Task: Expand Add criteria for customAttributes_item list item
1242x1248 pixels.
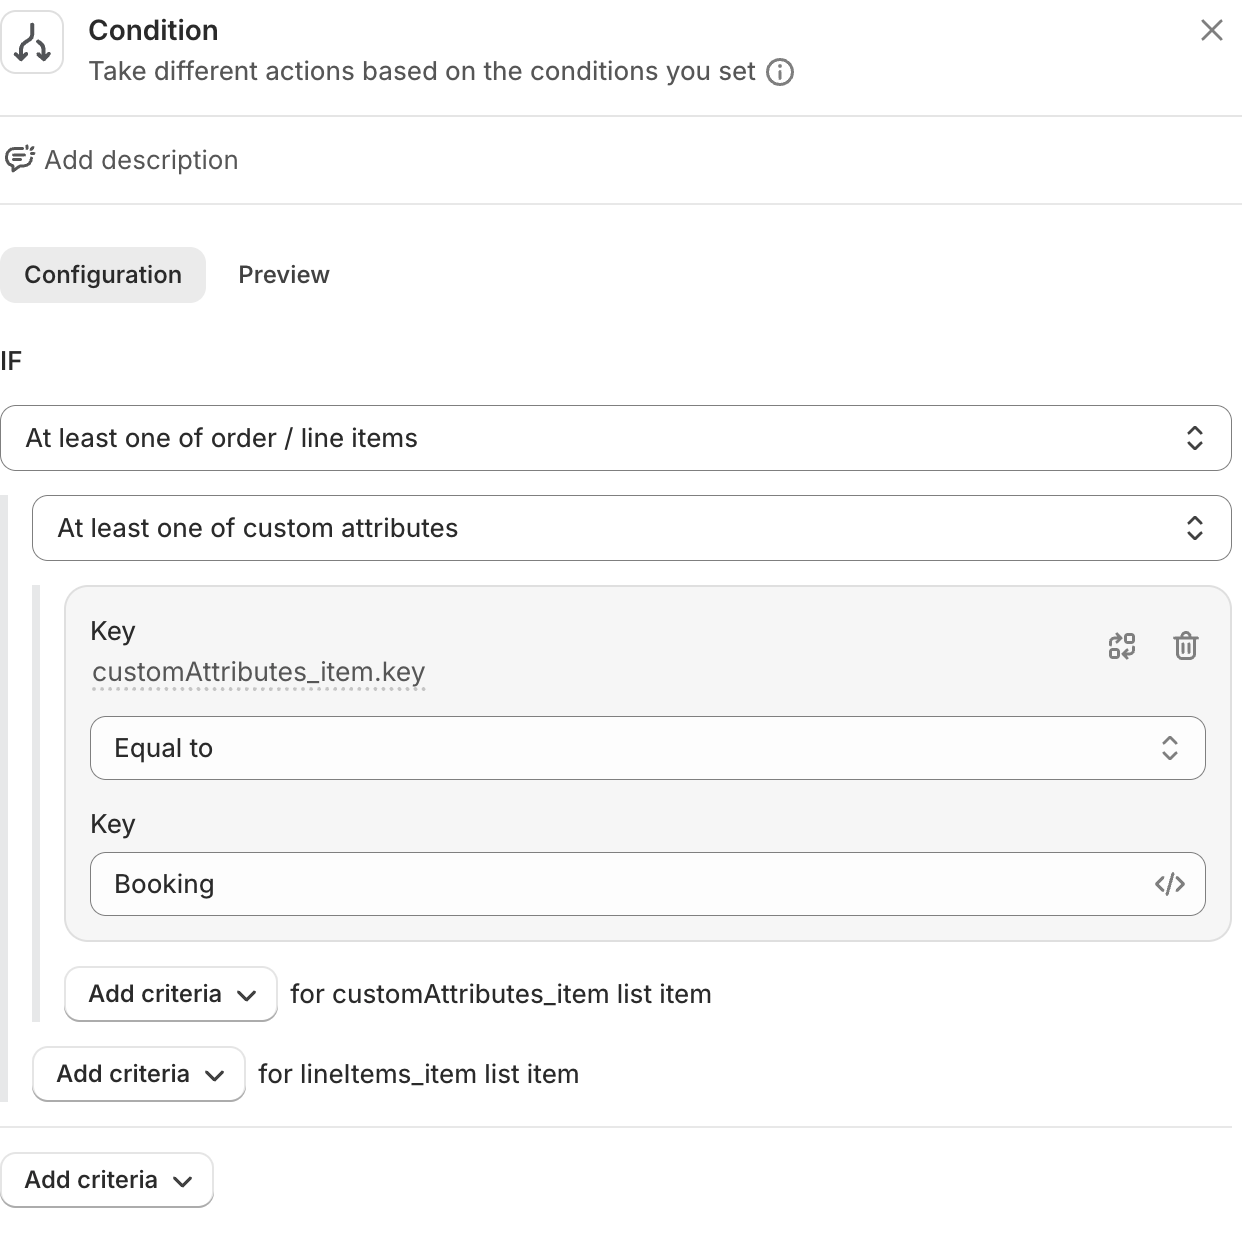Action: [171, 994]
